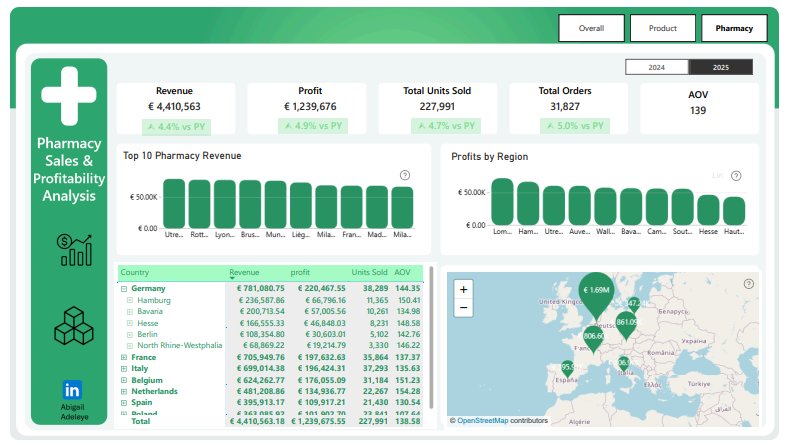Screen dimensions: 789x443
Task: Expand the Berlin row
Action: click(130, 334)
